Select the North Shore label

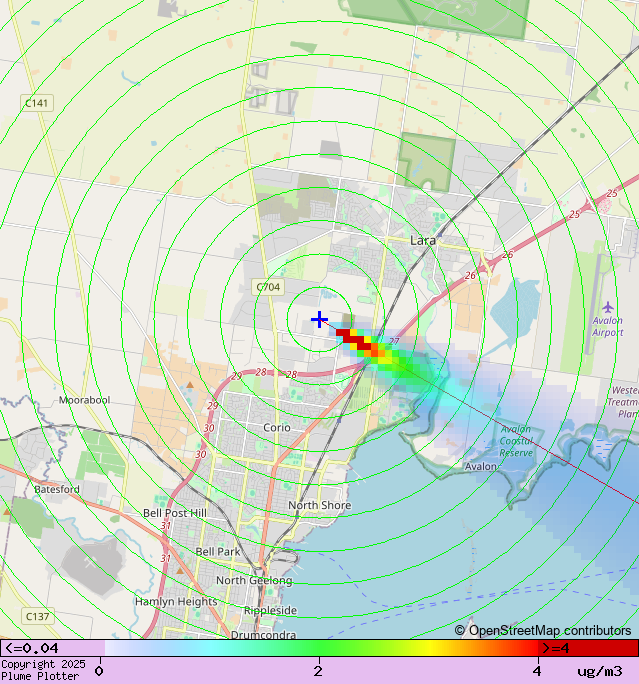(x=320, y=505)
